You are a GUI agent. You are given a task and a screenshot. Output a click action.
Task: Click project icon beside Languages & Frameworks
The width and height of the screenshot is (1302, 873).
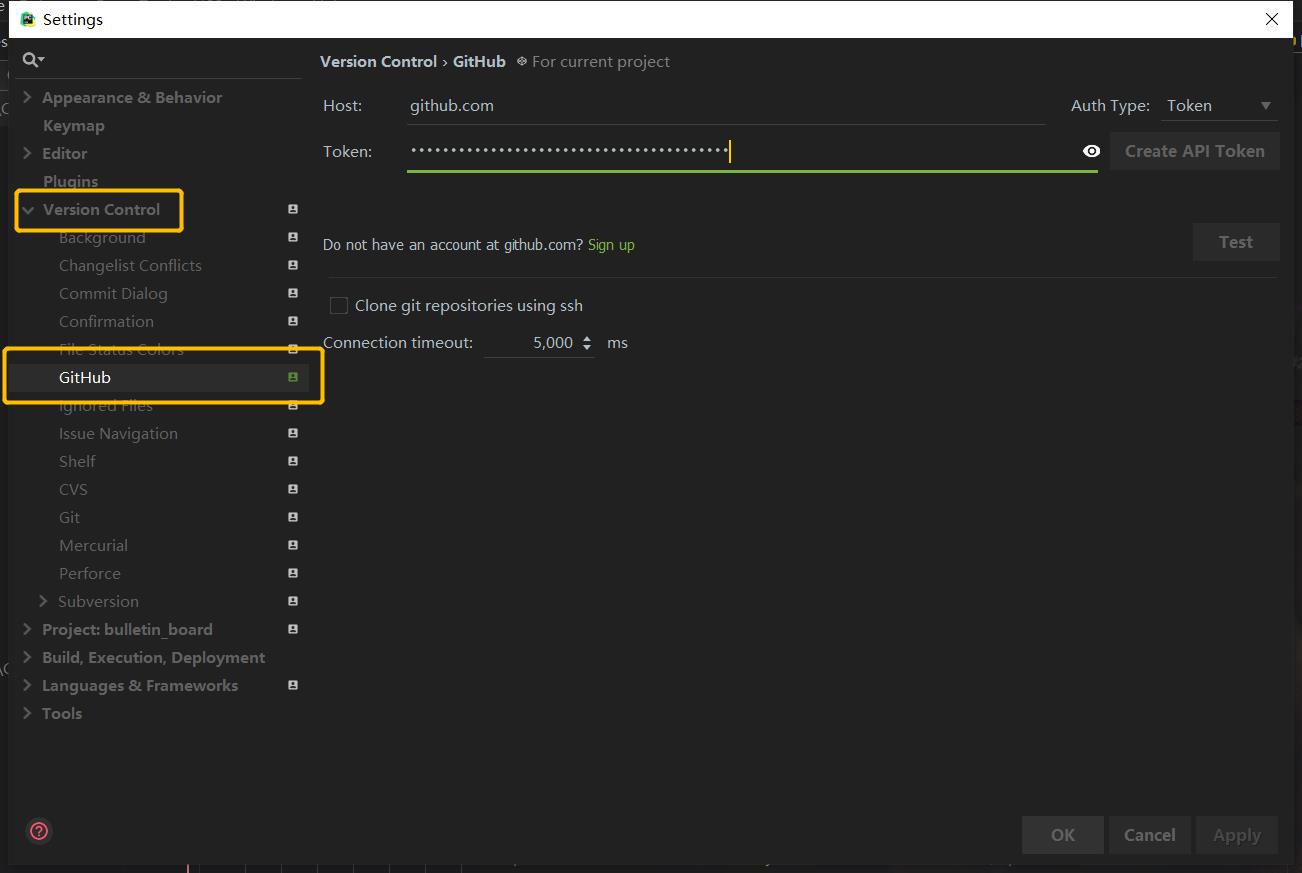click(x=293, y=685)
